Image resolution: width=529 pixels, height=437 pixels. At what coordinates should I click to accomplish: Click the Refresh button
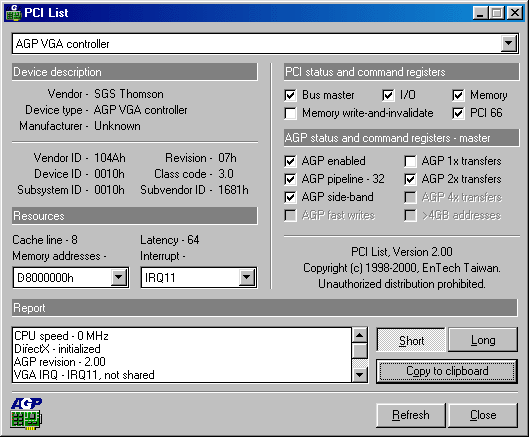tap(411, 415)
